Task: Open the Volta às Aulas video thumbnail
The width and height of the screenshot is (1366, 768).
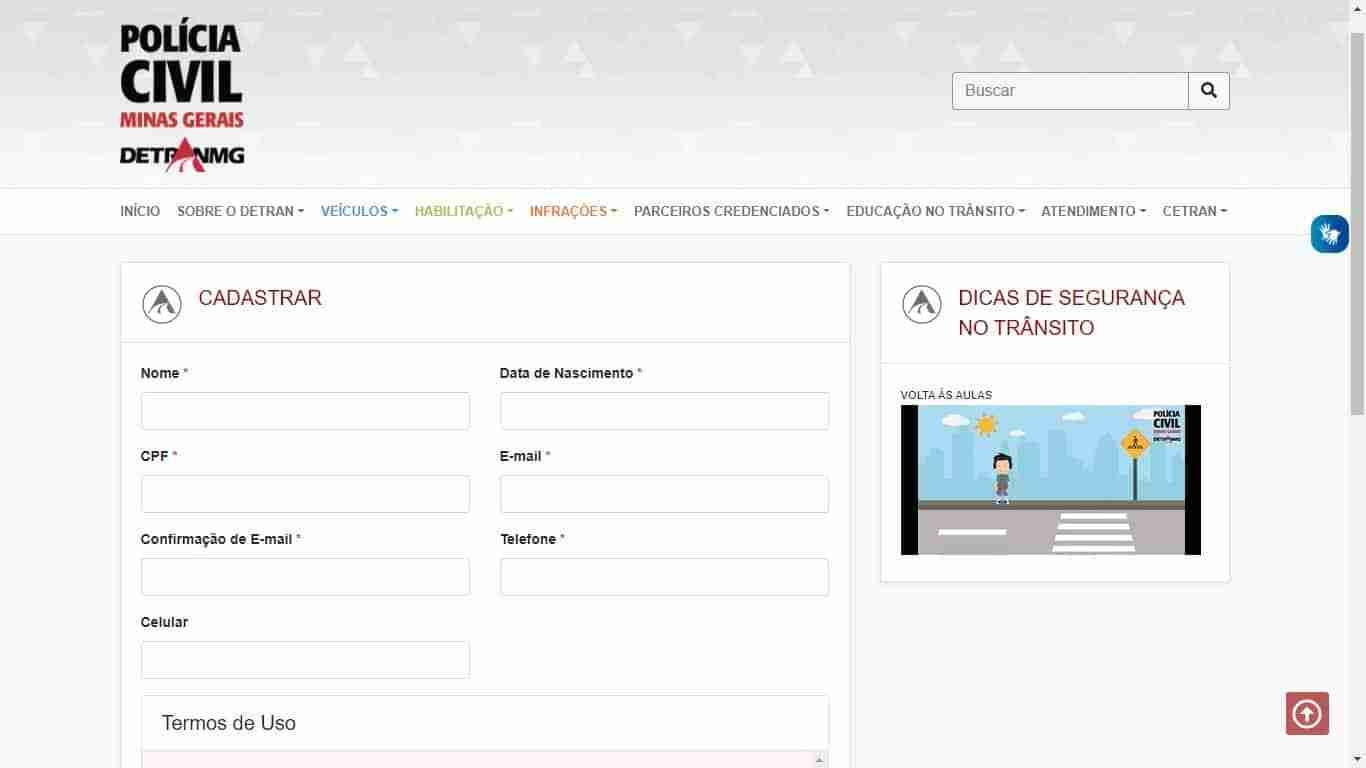Action: coord(1051,480)
